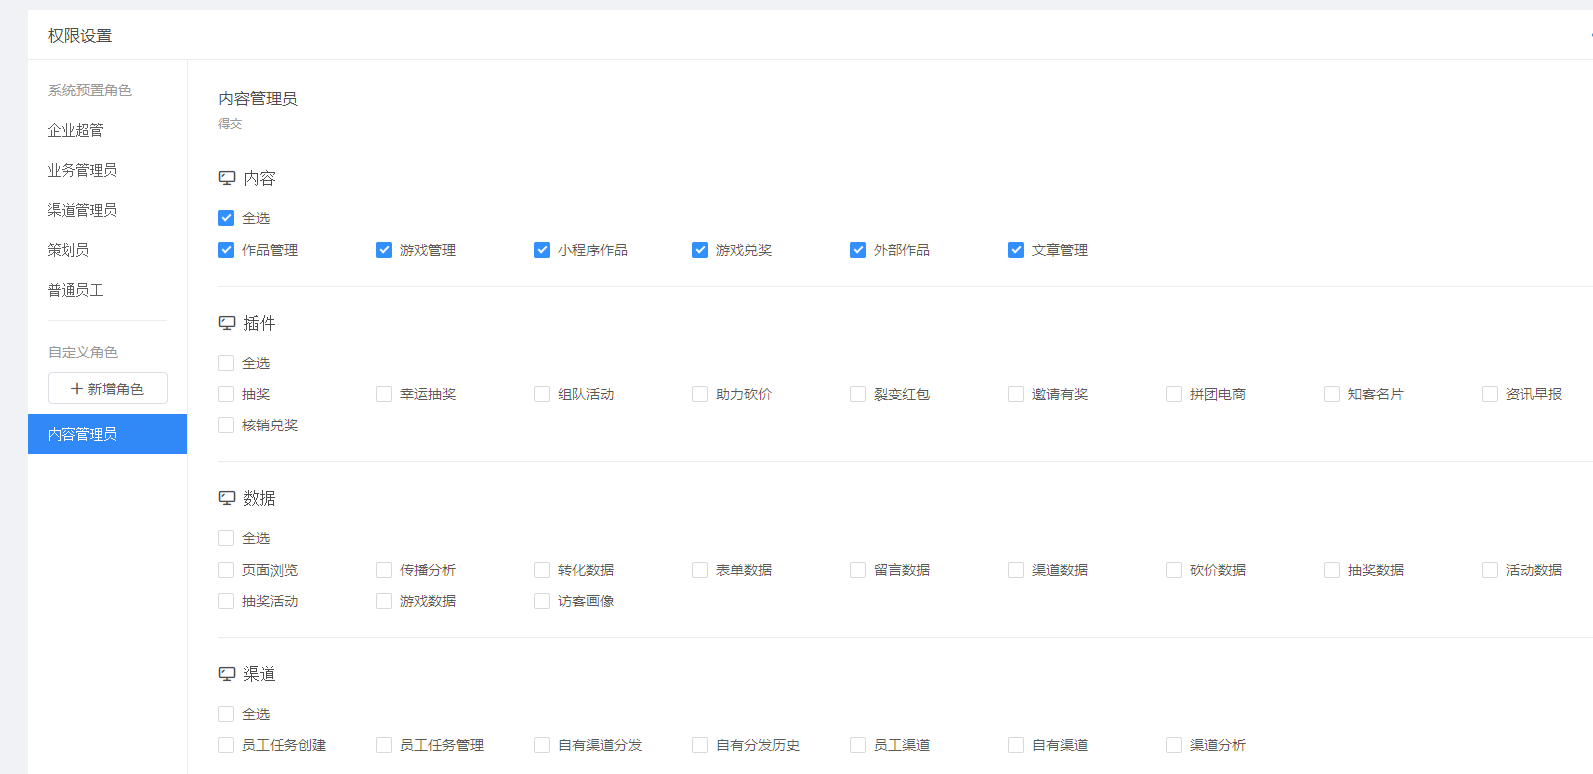
Task: Enable 员工任务创建 checkbox
Action: click(x=226, y=745)
